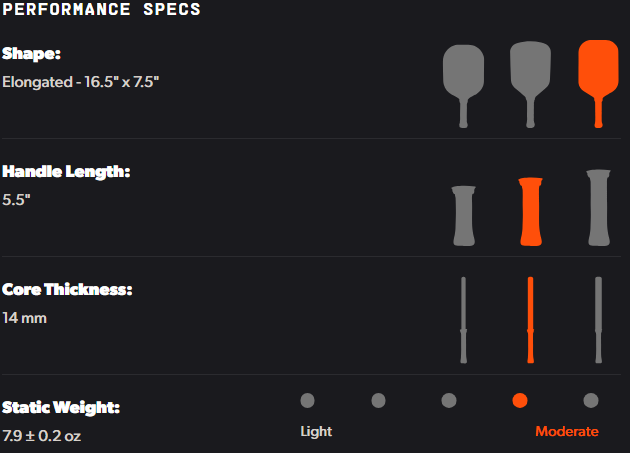The image size is (630, 453).
Task: Choose the second static weight dot
Action: click(378, 400)
